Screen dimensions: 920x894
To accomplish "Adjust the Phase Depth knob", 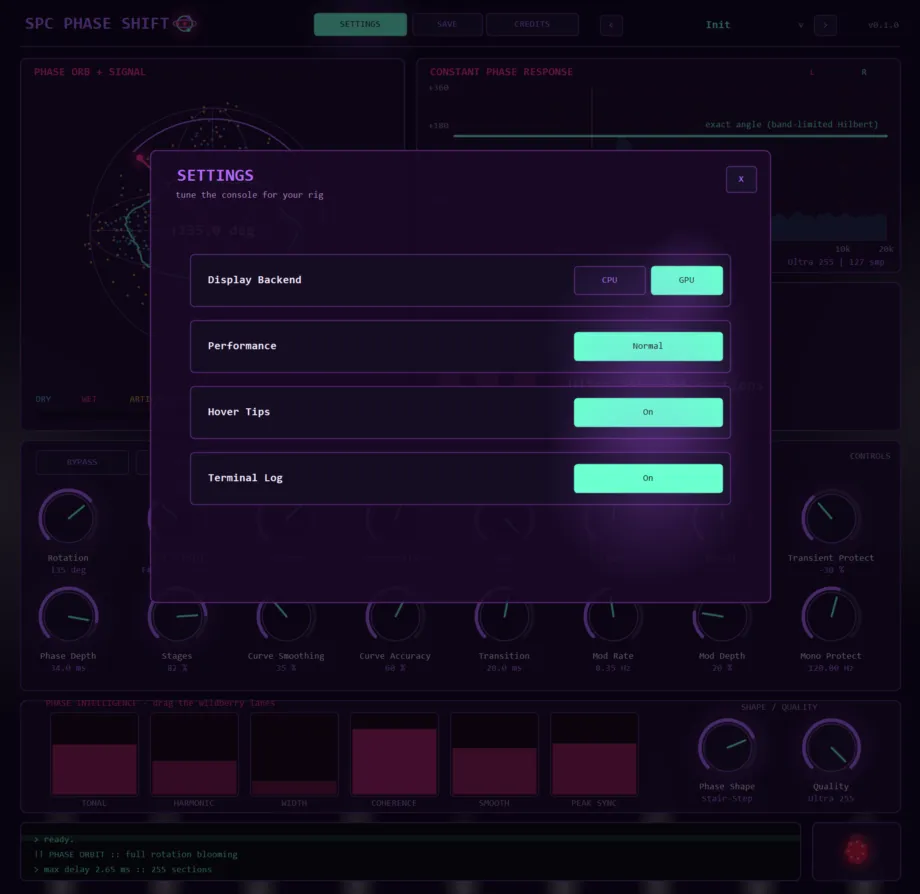I will (x=68, y=616).
